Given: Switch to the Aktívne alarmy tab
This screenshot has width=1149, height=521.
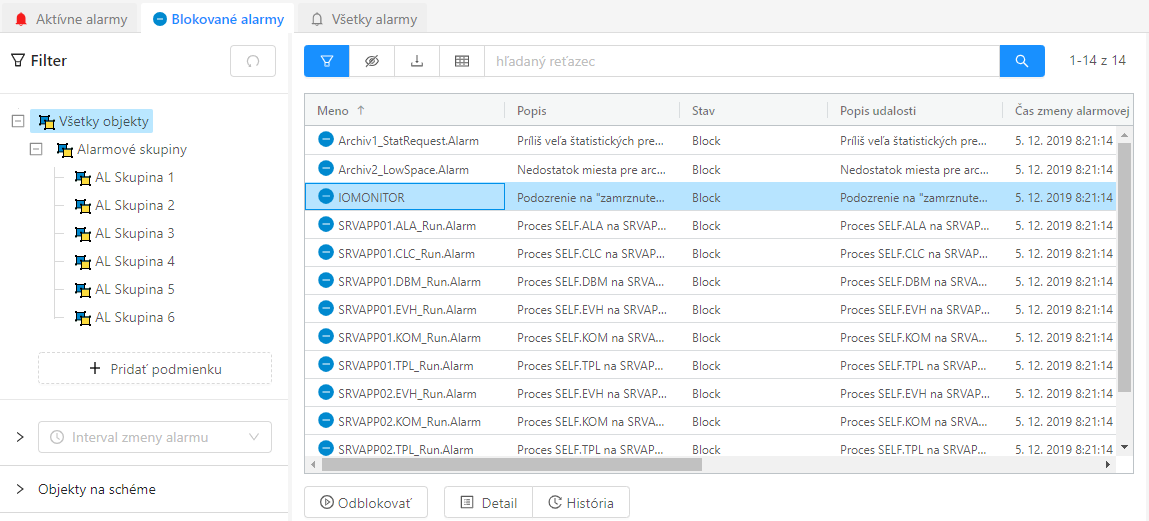Looking at the screenshot, I should (71, 19).
